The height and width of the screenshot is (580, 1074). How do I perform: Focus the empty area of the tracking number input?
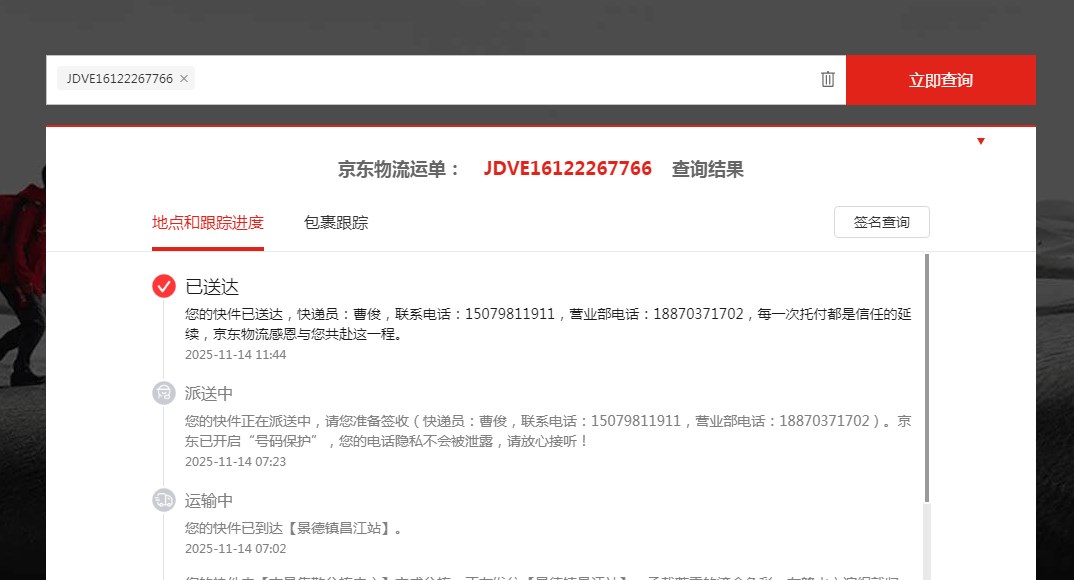500,79
